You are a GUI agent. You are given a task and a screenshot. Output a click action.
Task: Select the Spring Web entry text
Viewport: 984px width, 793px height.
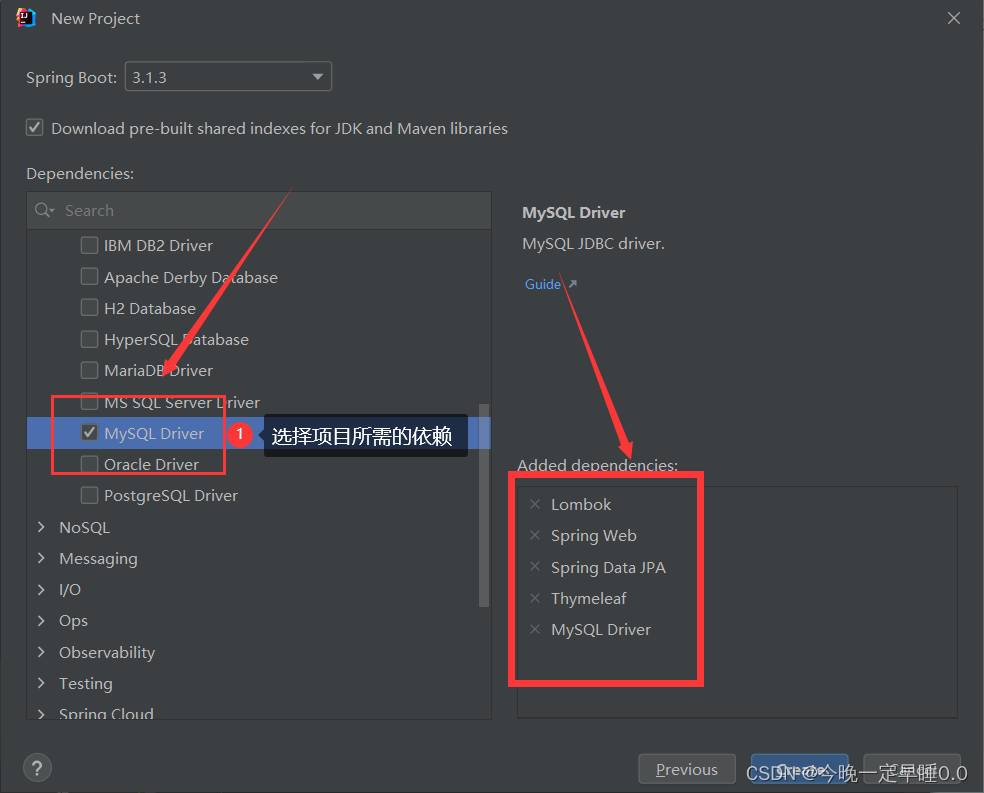click(x=594, y=536)
